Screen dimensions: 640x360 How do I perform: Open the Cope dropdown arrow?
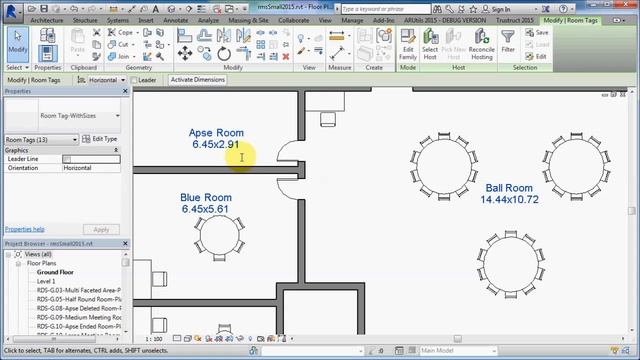click(138, 32)
